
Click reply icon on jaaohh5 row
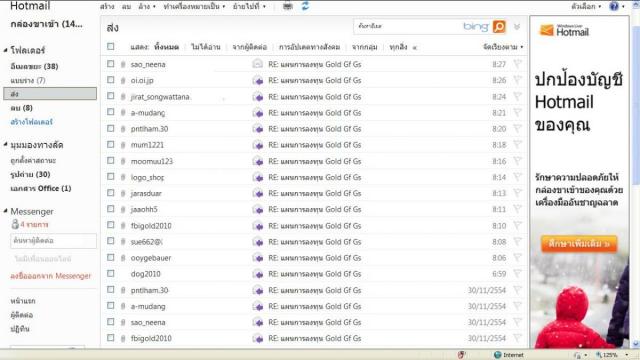pos(258,209)
